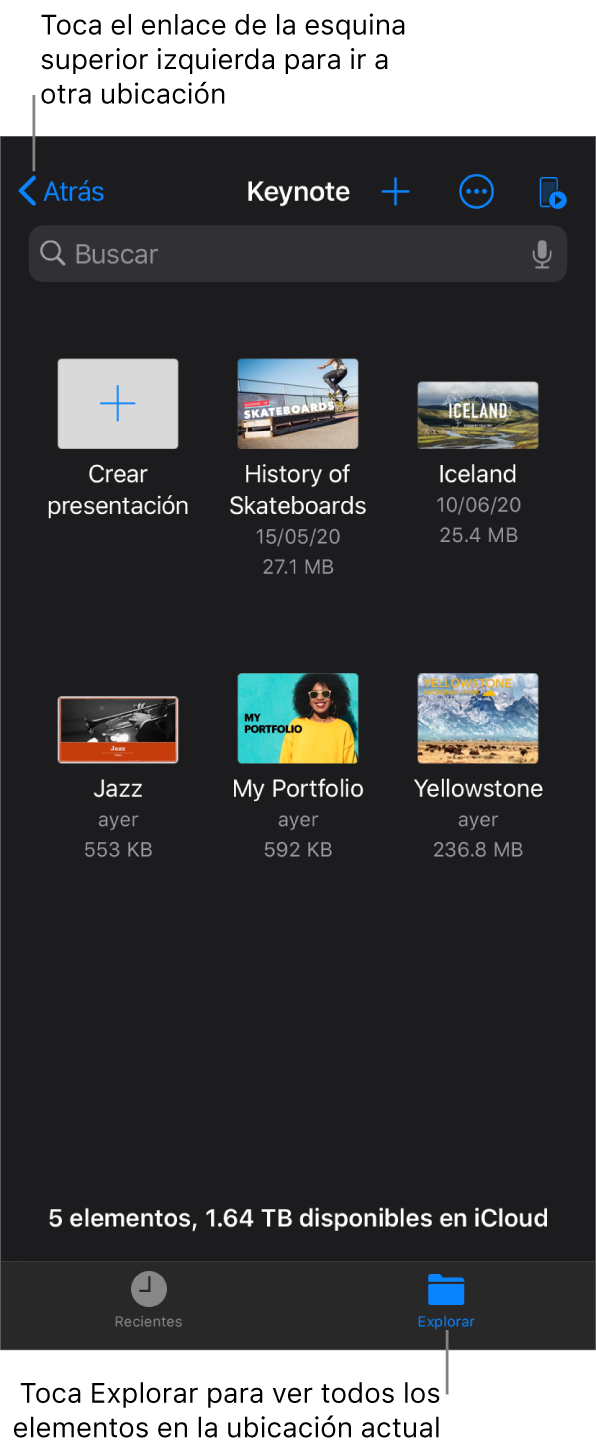Screen dimensions: 596x1450
Task: Tap the Recientes clock icon
Action: coord(149,1289)
